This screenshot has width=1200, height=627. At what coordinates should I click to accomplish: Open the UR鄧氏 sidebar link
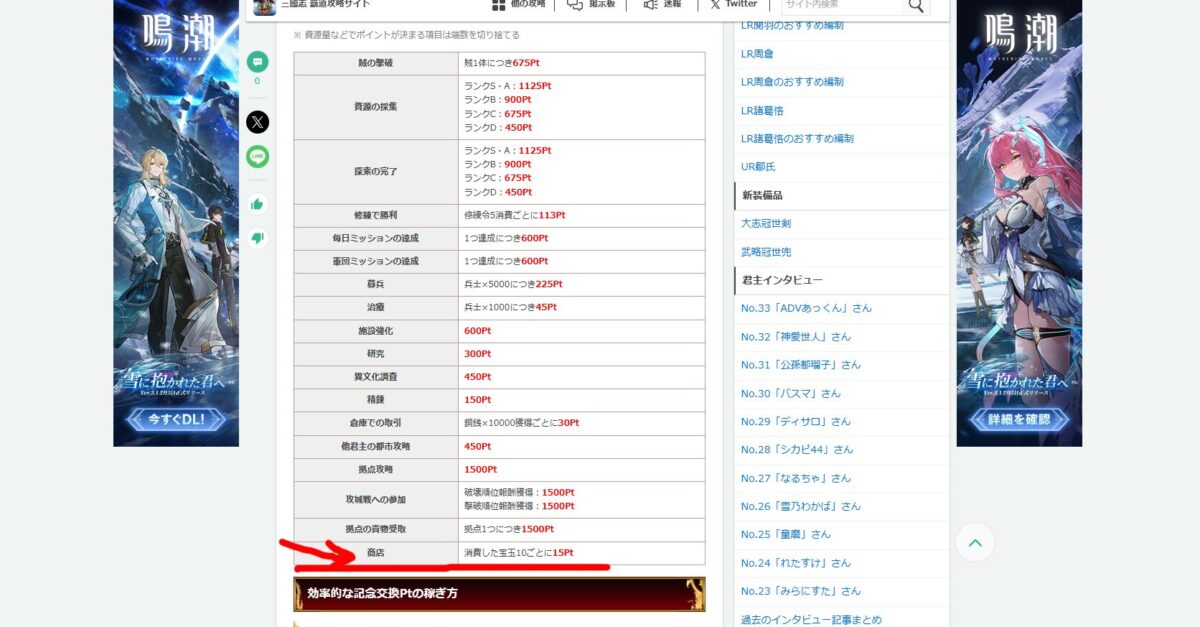point(758,166)
